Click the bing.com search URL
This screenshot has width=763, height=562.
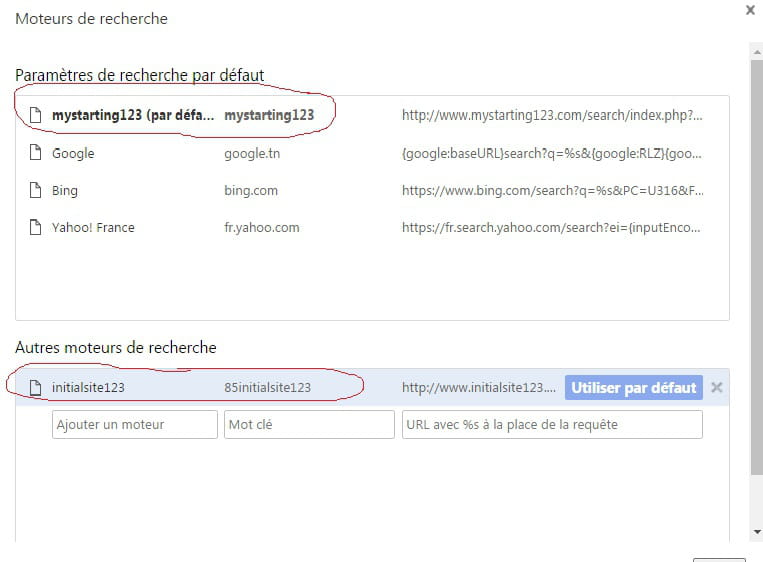[x=553, y=190]
